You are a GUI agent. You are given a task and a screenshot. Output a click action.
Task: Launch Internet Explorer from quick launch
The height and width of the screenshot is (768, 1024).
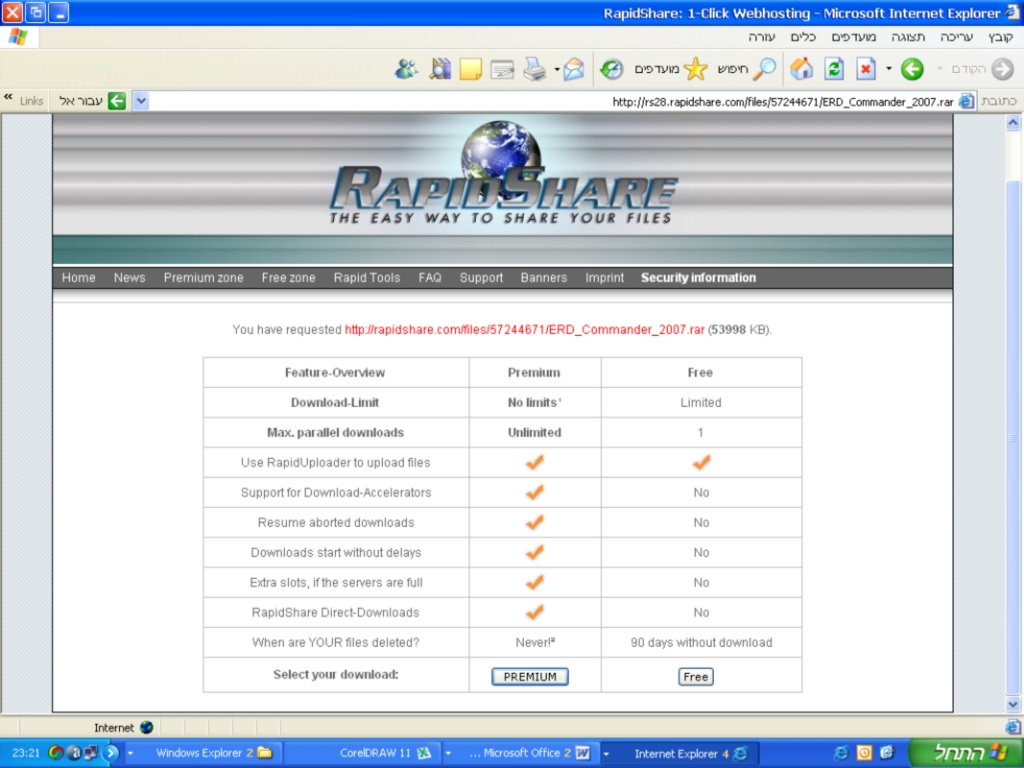click(x=841, y=753)
